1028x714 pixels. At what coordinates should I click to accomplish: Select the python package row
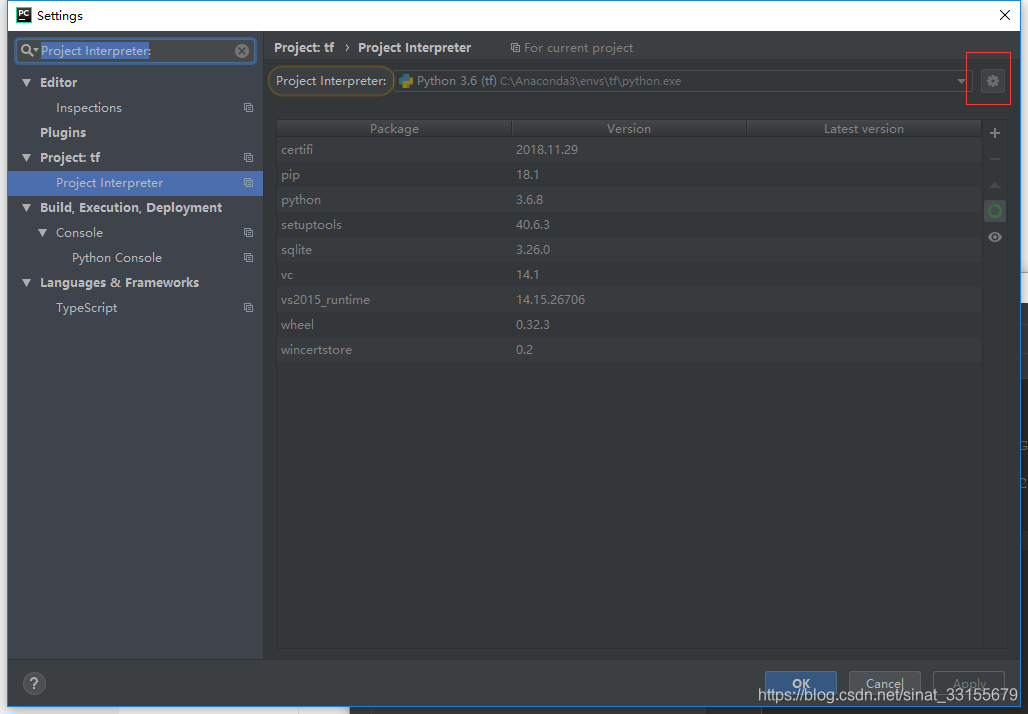point(629,199)
